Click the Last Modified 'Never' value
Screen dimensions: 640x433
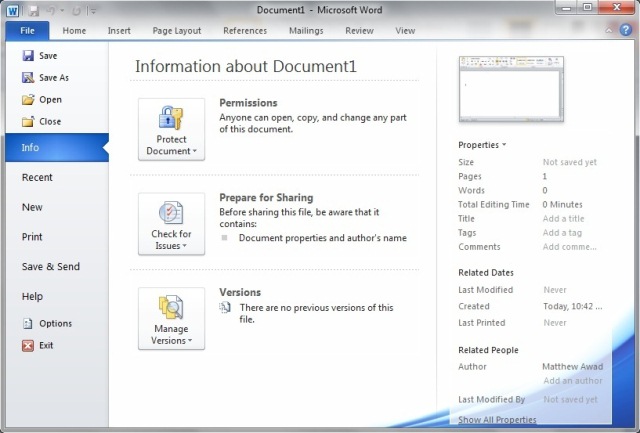coord(555,290)
